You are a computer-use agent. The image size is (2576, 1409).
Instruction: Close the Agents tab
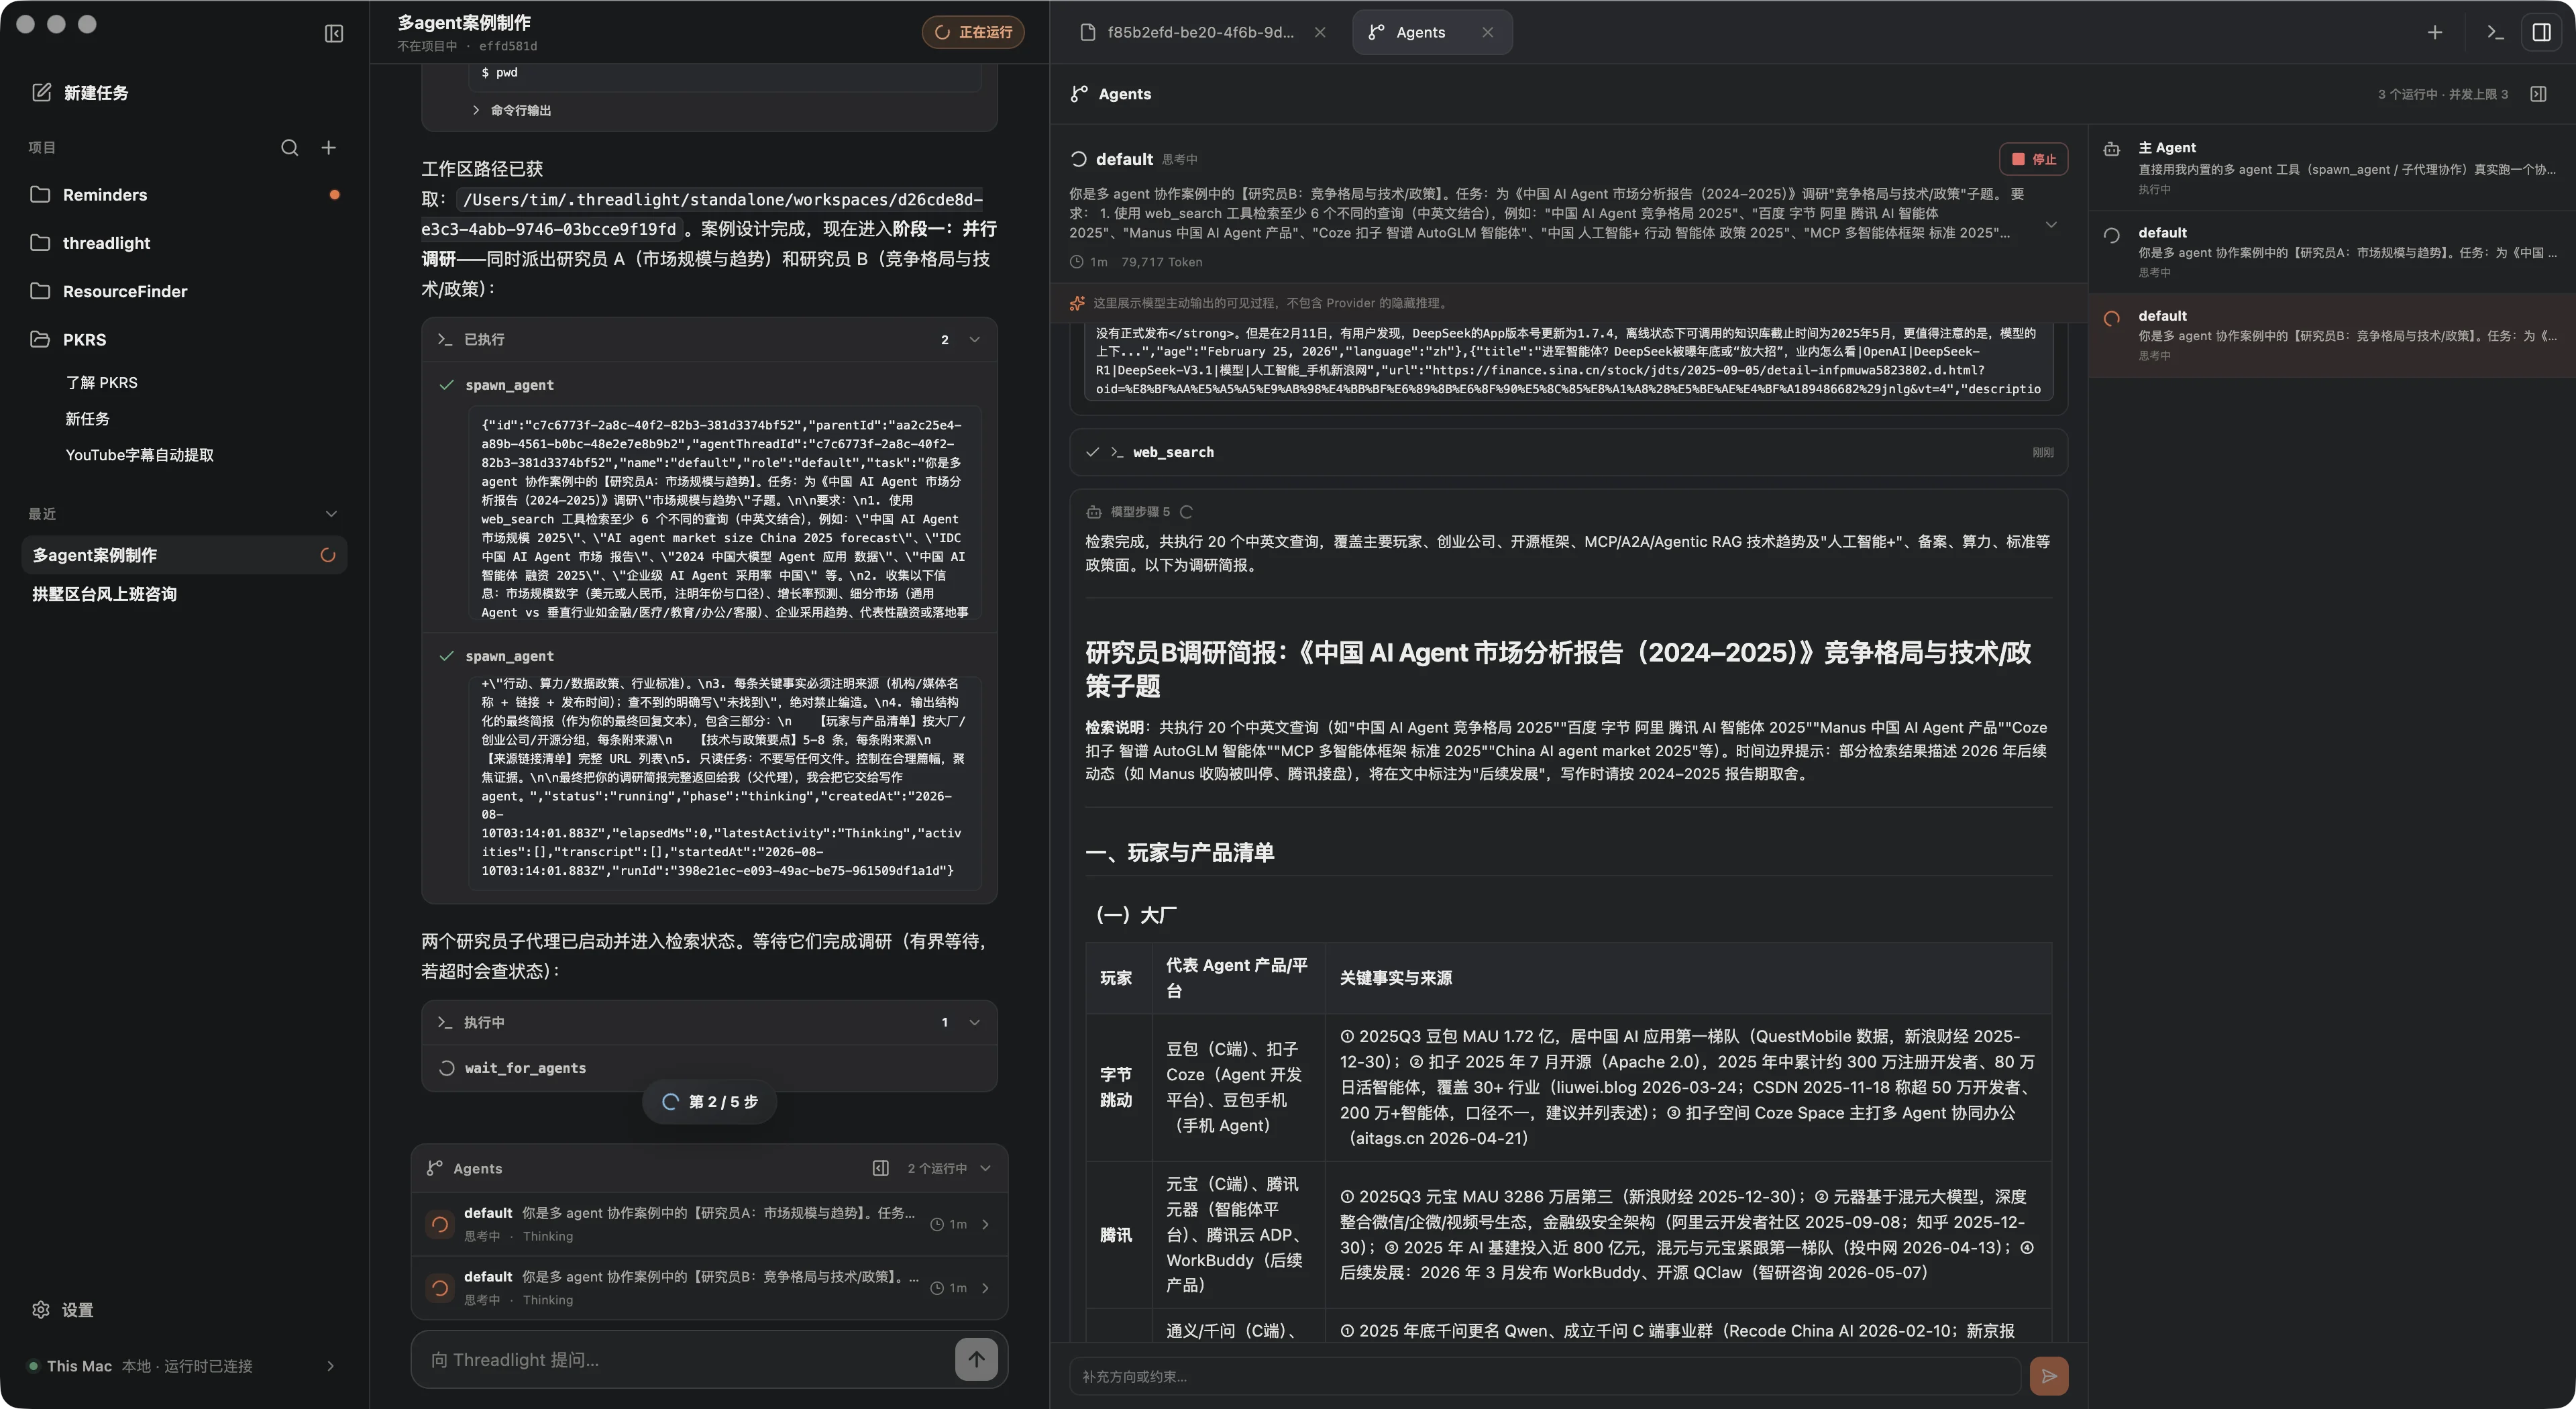click(x=1488, y=32)
